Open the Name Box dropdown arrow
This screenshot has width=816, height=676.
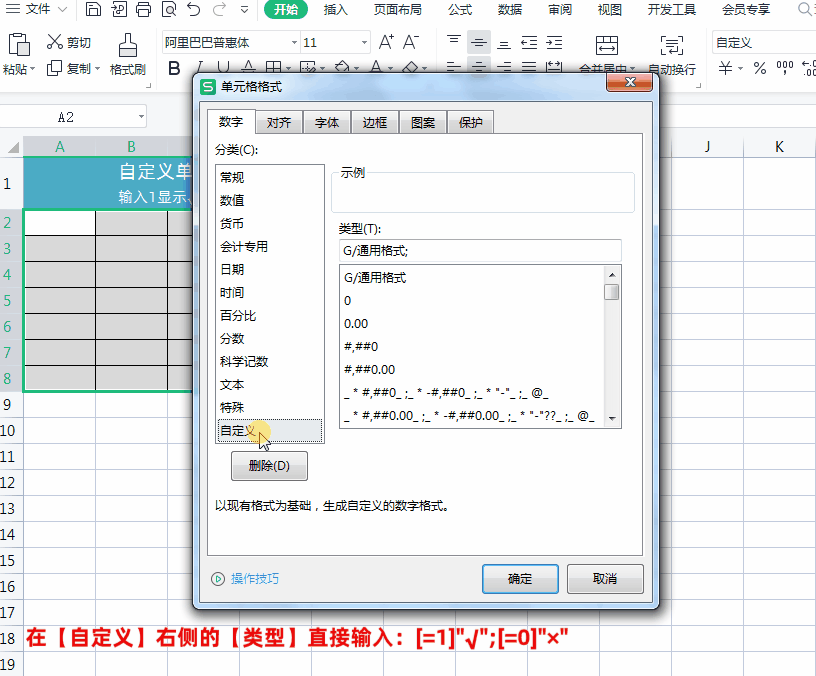(x=141, y=117)
